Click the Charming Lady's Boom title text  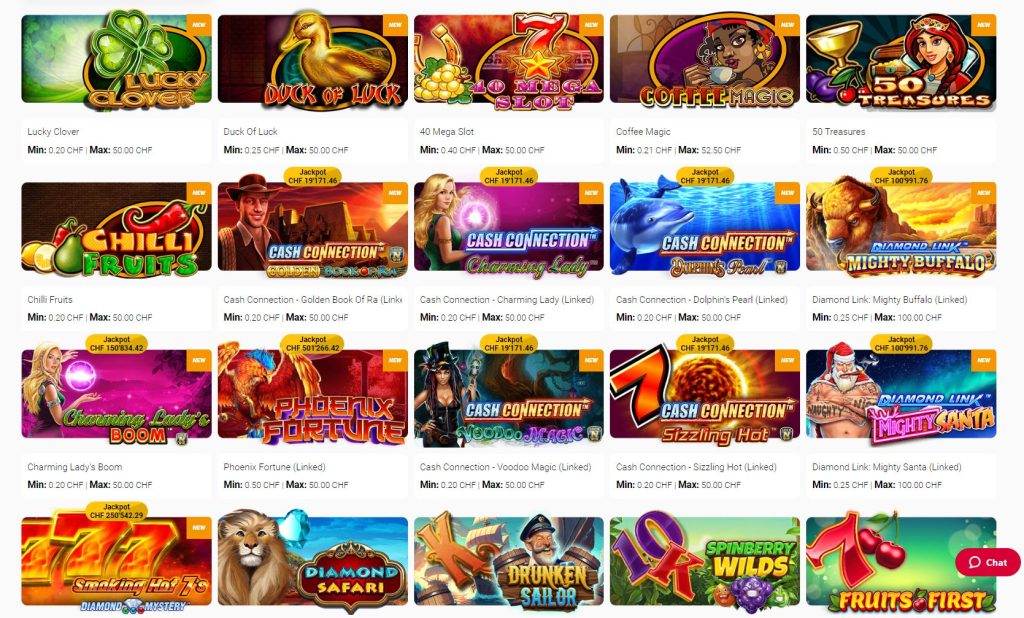(74, 467)
